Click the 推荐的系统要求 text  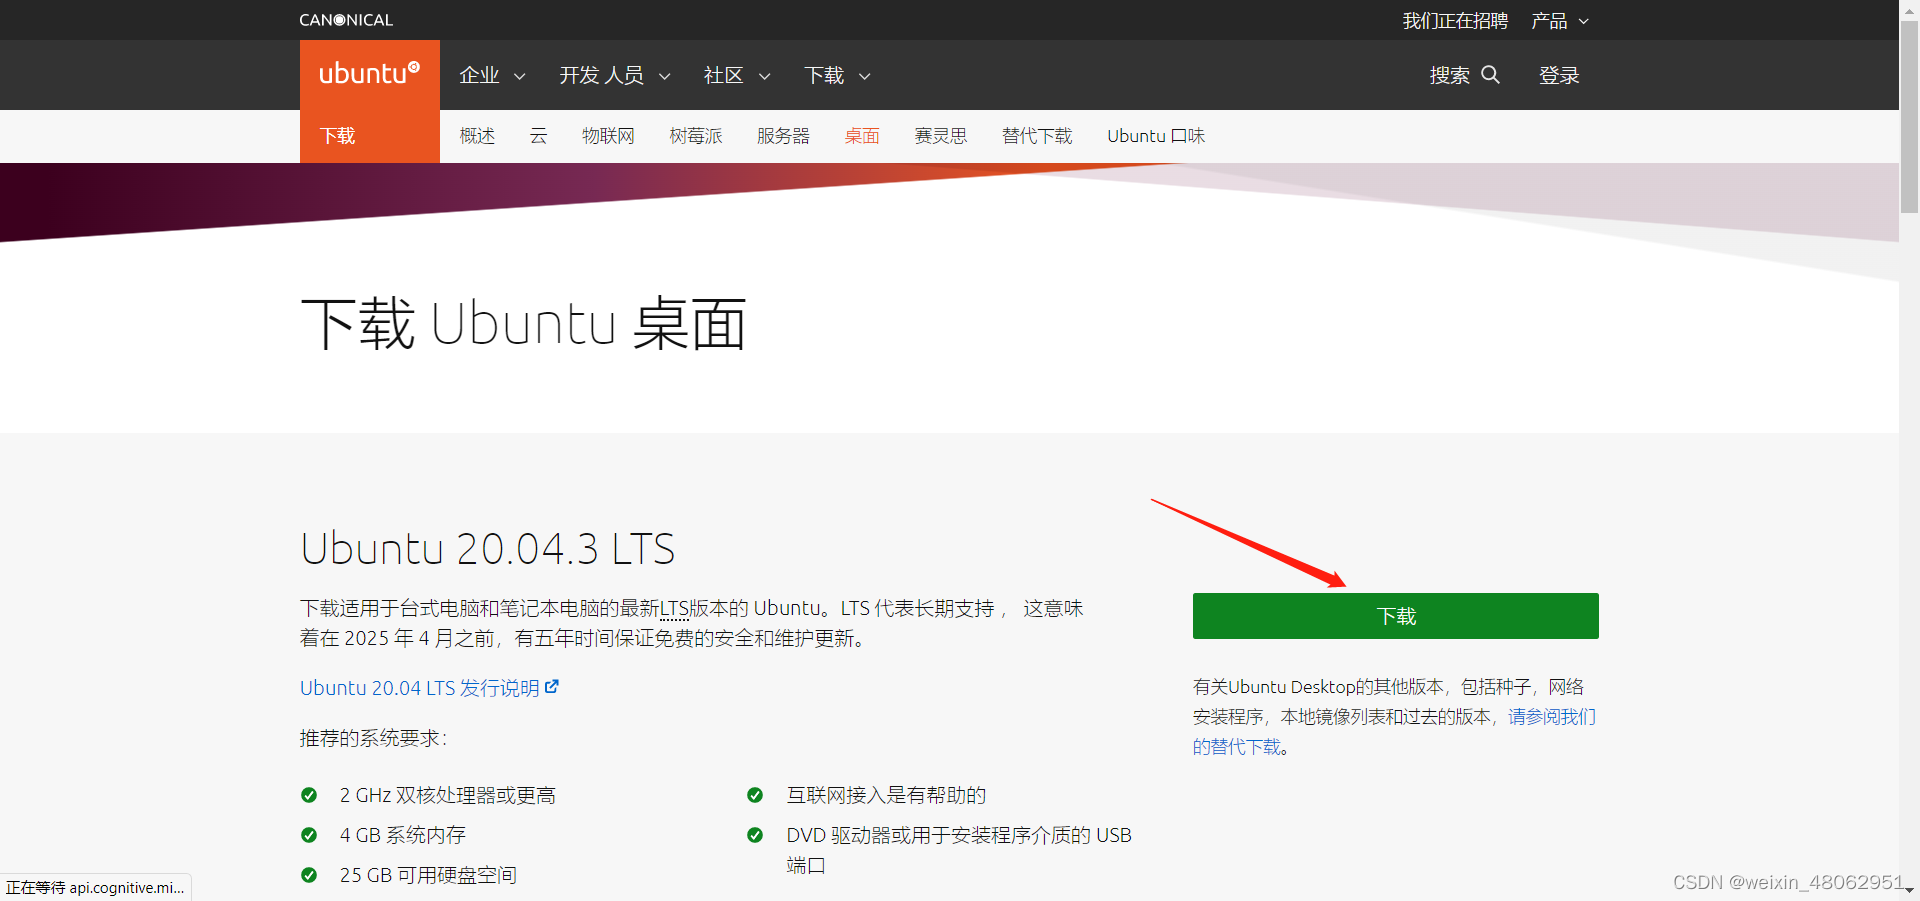tap(374, 739)
